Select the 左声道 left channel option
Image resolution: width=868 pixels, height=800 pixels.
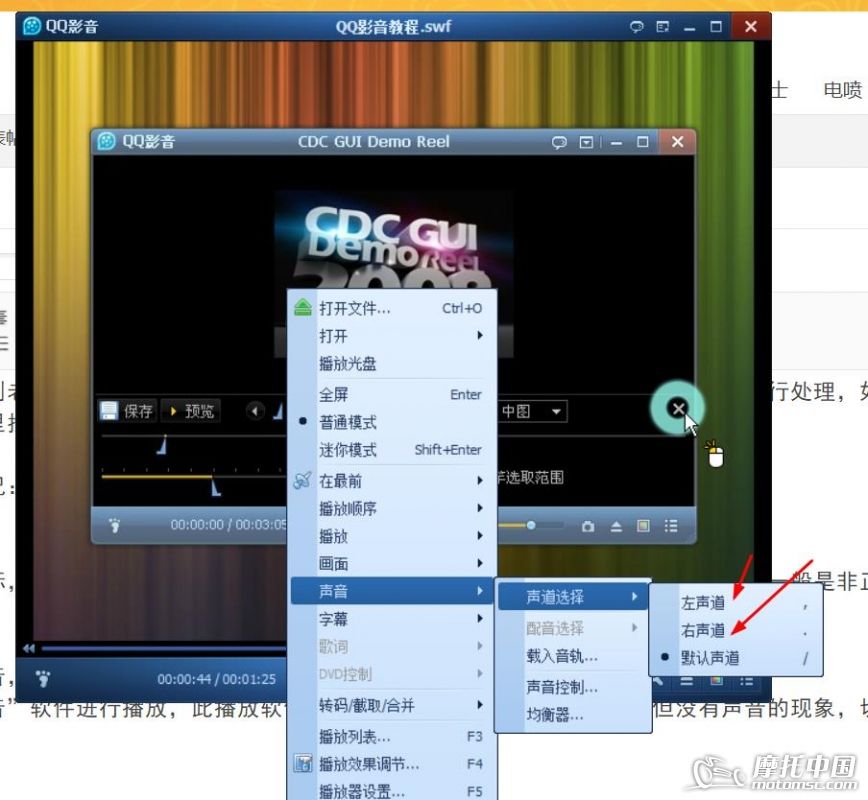point(736,603)
